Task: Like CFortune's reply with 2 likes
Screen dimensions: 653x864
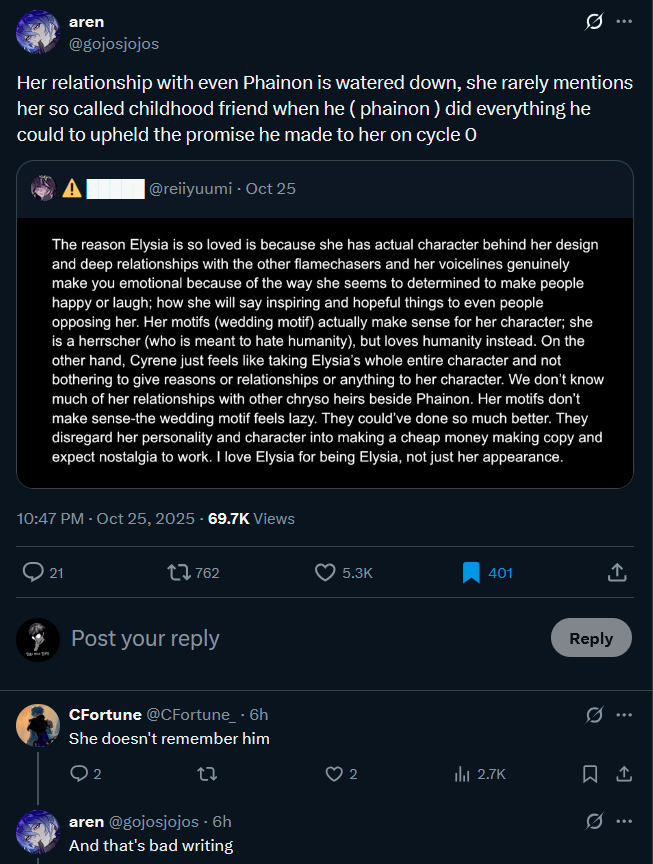Action: click(335, 773)
